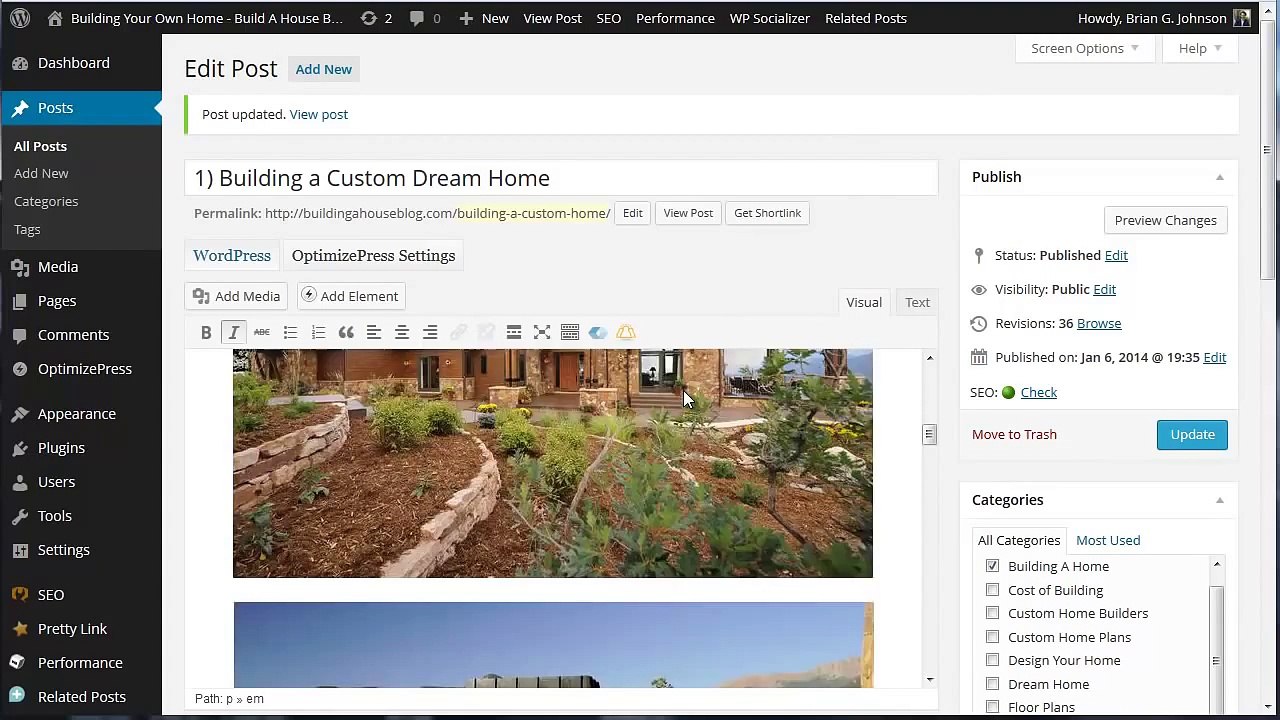The image size is (1280, 720).
Task: Show kitchen sink toolbar toggle icon
Action: (570, 332)
